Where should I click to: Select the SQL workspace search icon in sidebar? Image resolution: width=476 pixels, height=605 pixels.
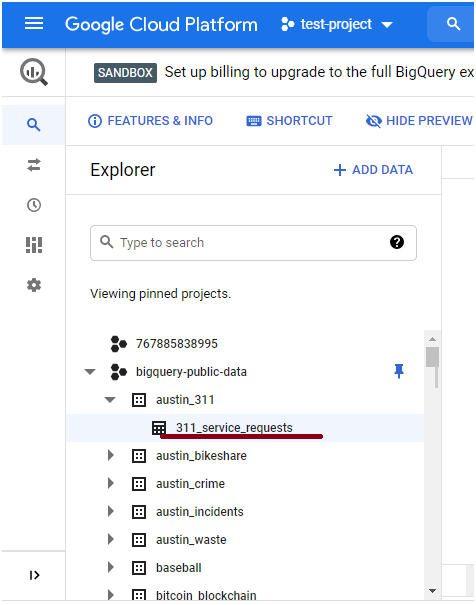coord(34,125)
